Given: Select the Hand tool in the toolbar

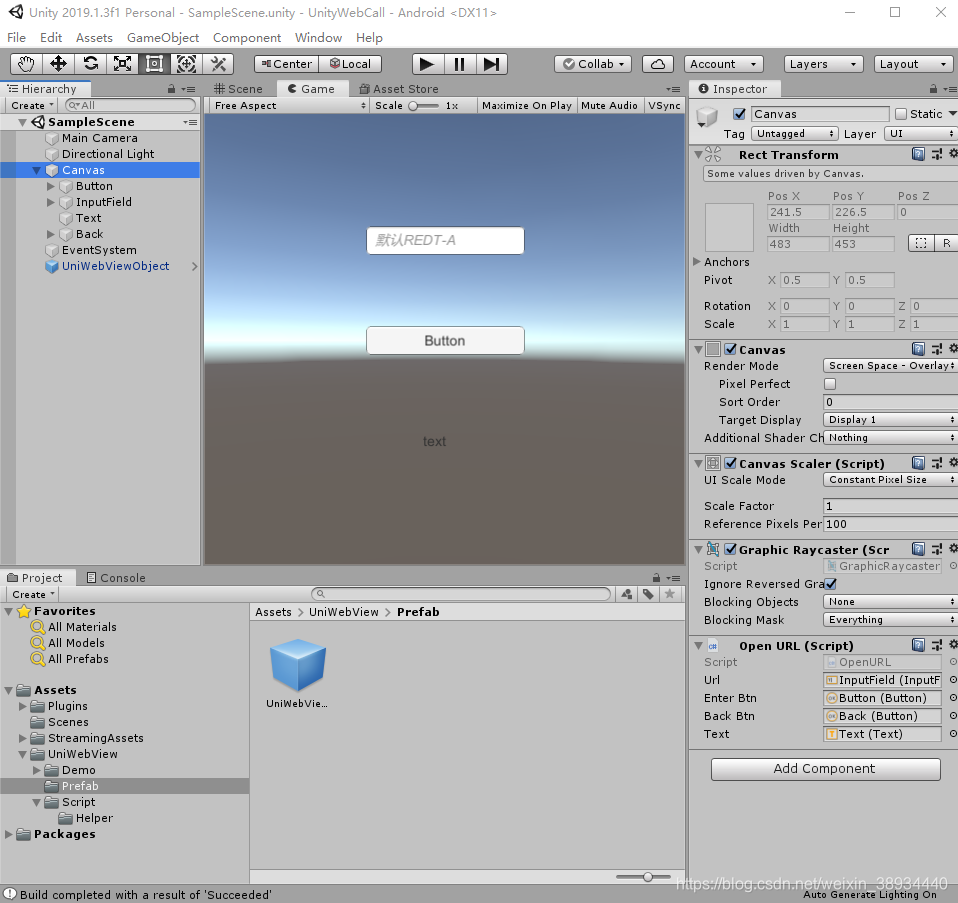Looking at the screenshot, I should [x=25, y=63].
